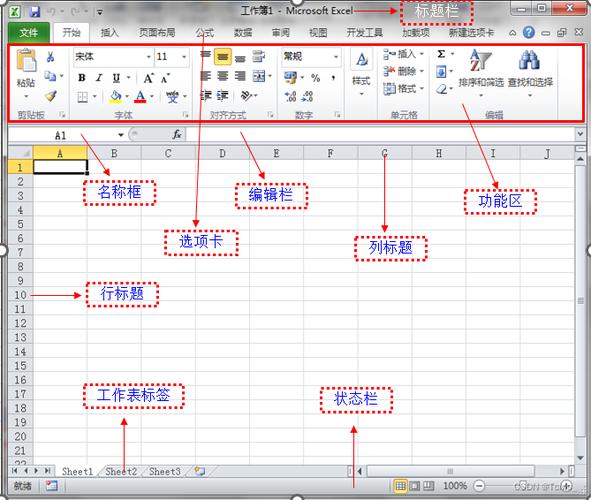Click 插入 in cells group

404,55
